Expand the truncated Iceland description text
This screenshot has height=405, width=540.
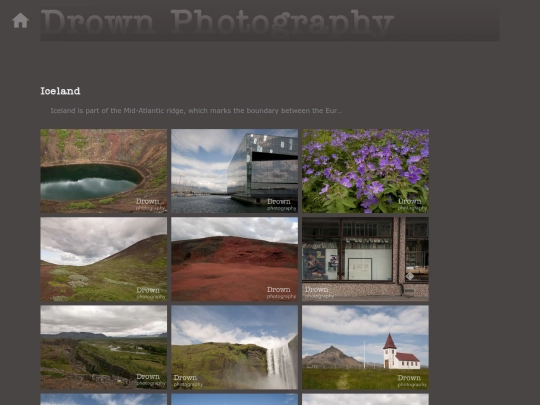coord(196,111)
